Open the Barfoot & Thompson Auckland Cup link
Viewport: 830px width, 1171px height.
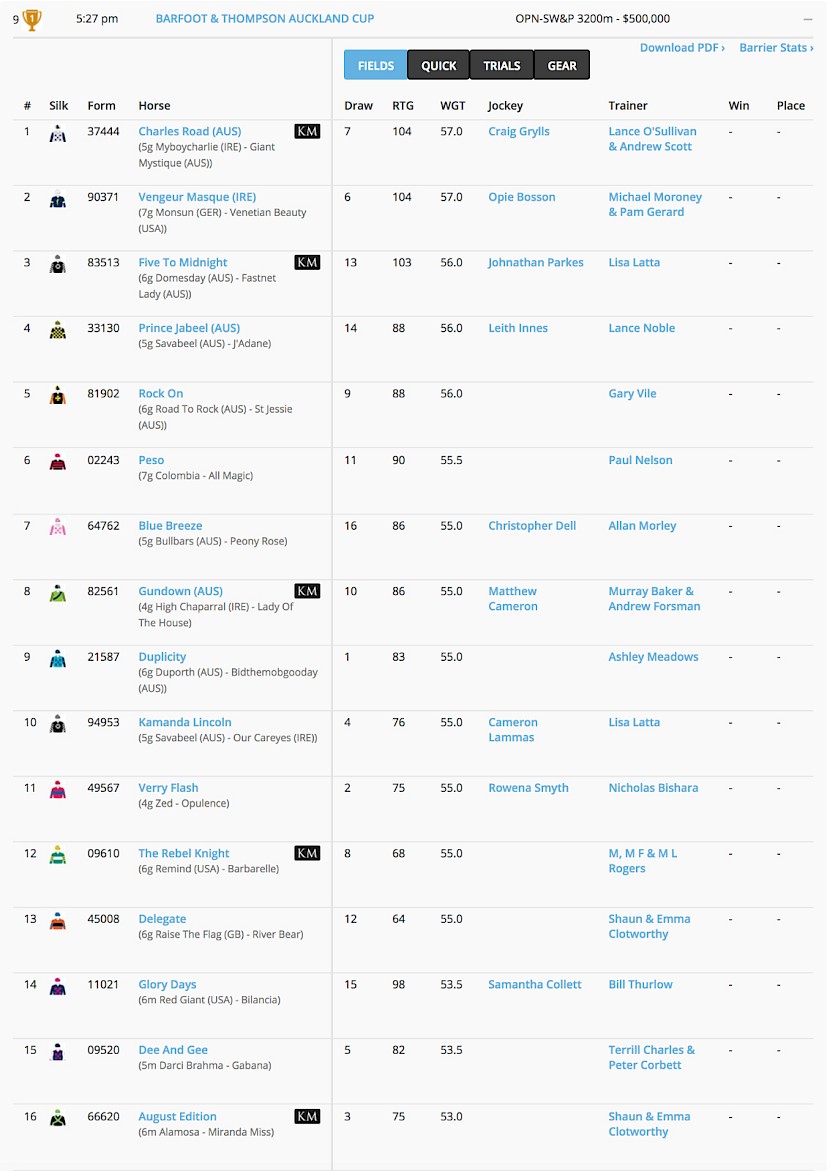(x=264, y=19)
